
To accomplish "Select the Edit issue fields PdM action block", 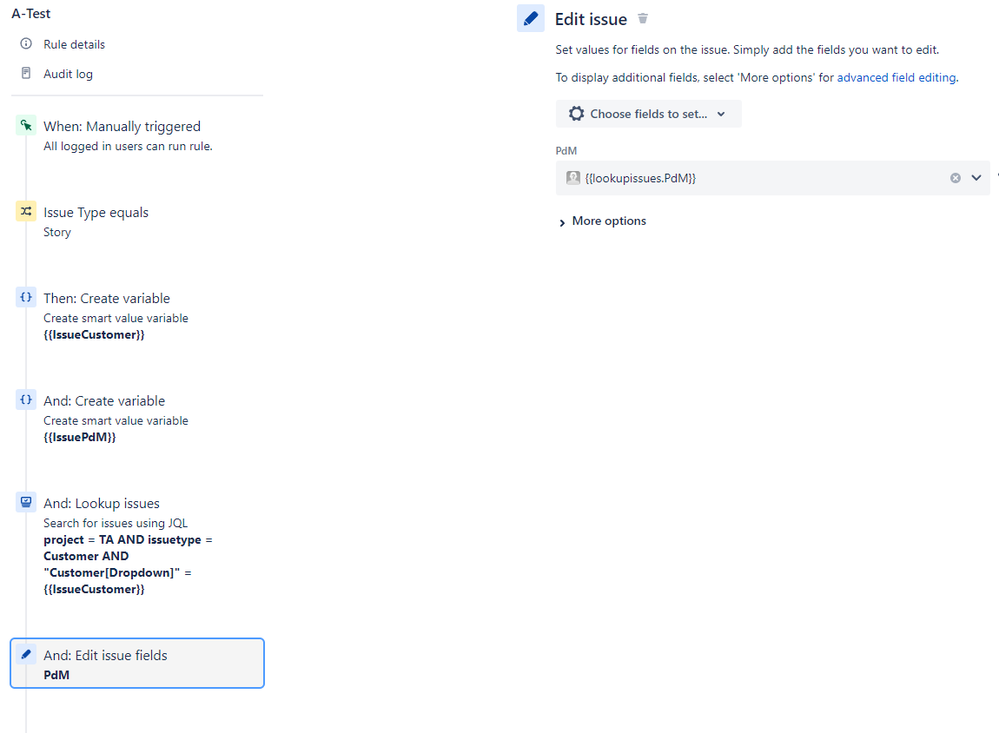I will (x=137, y=663).
